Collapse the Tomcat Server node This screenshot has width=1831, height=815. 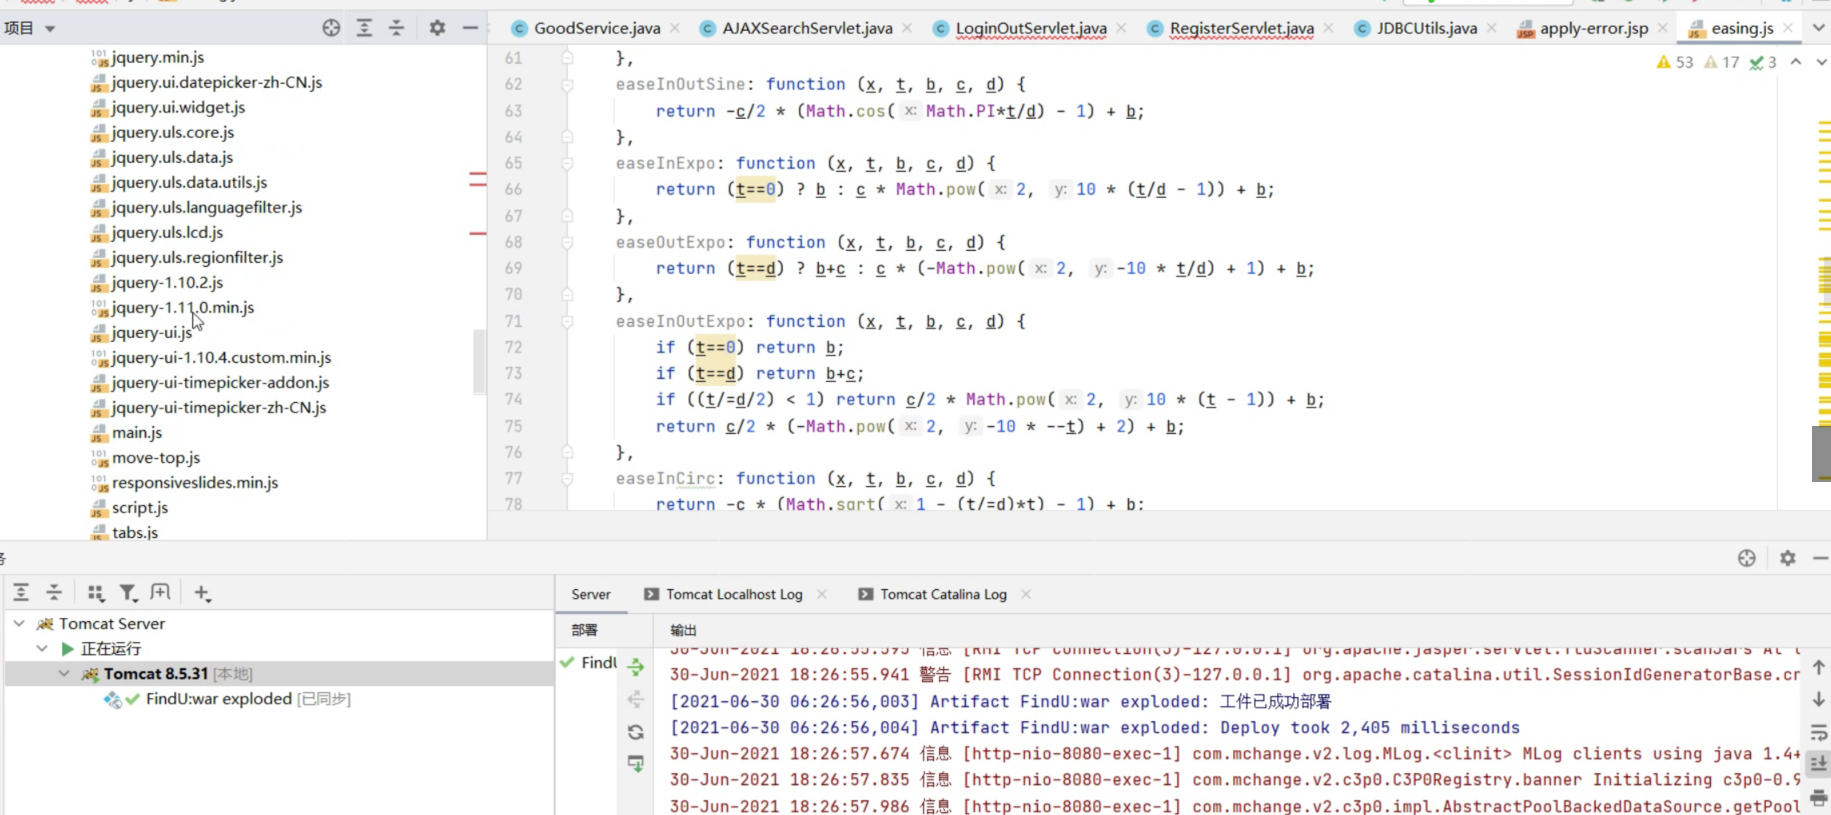click(x=19, y=623)
